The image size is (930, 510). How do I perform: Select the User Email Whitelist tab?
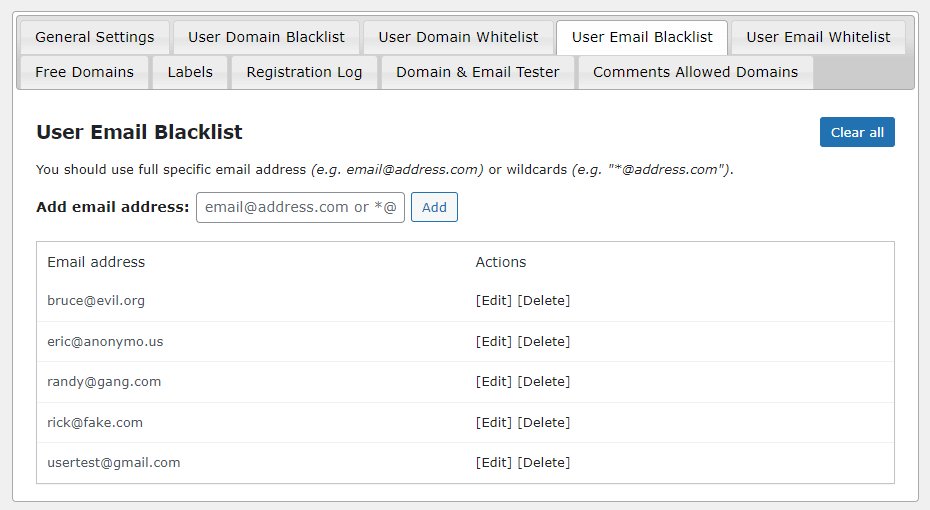point(818,37)
